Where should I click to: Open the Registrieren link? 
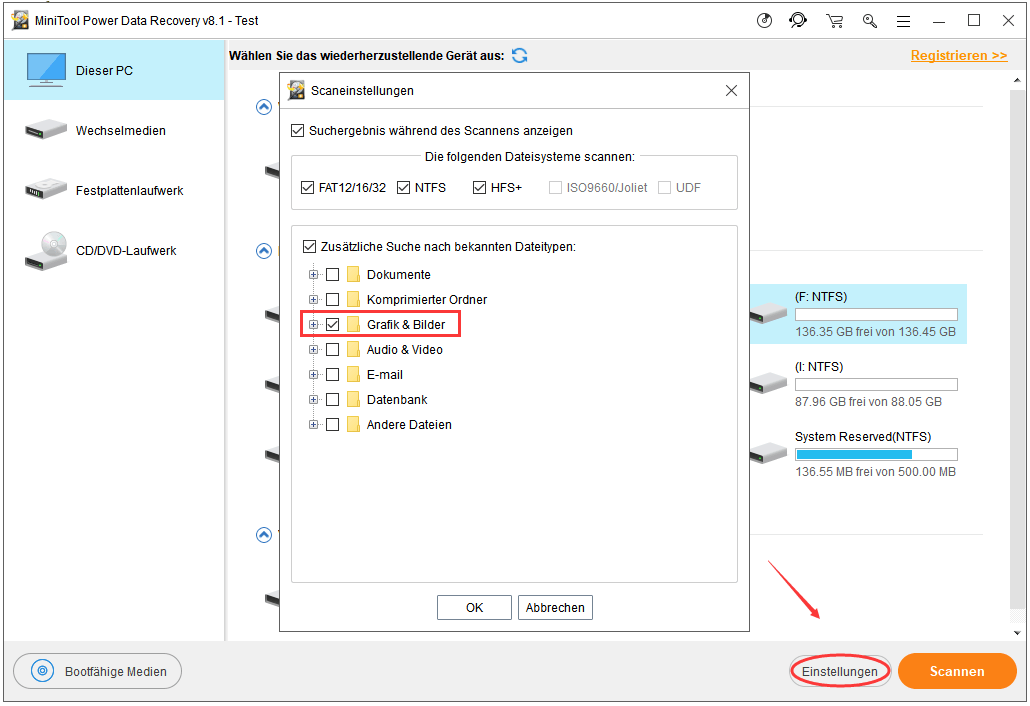(958, 56)
